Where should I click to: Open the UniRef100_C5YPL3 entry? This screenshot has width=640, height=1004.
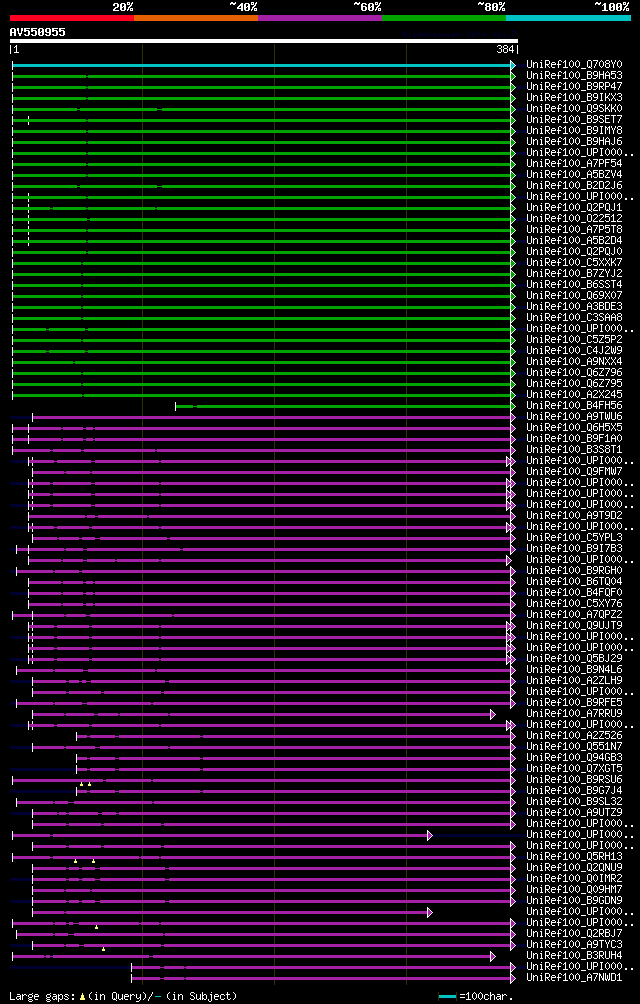tap(574, 538)
